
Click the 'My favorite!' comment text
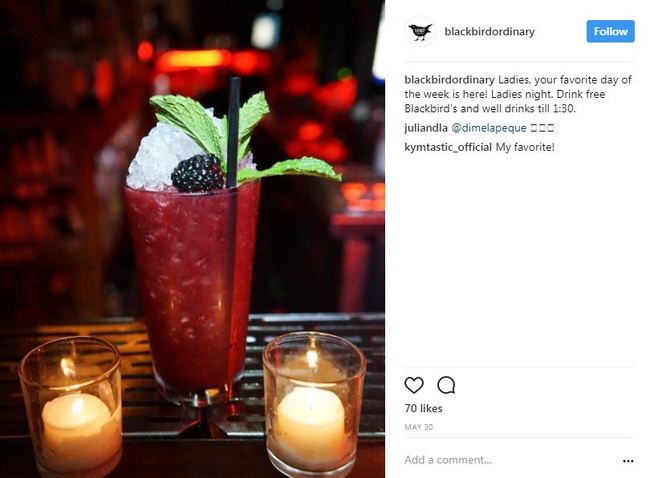click(x=525, y=147)
